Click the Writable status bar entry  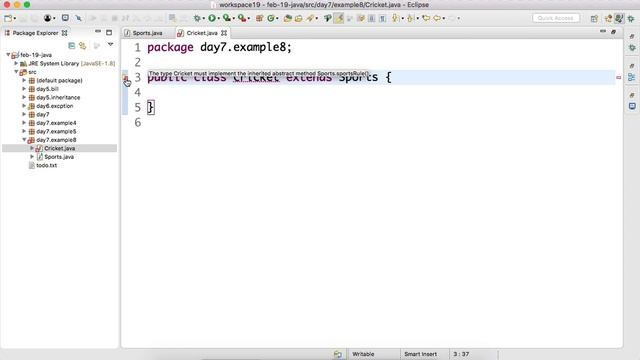(363, 354)
